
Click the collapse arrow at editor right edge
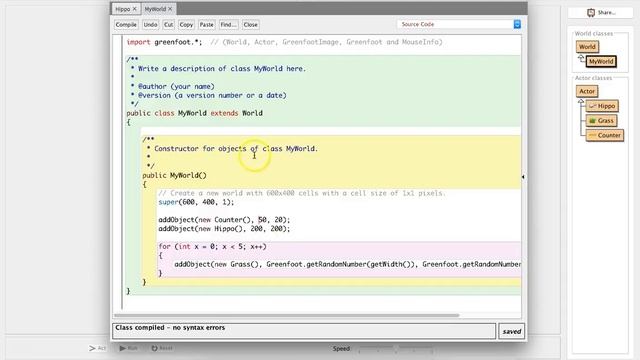point(523,177)
